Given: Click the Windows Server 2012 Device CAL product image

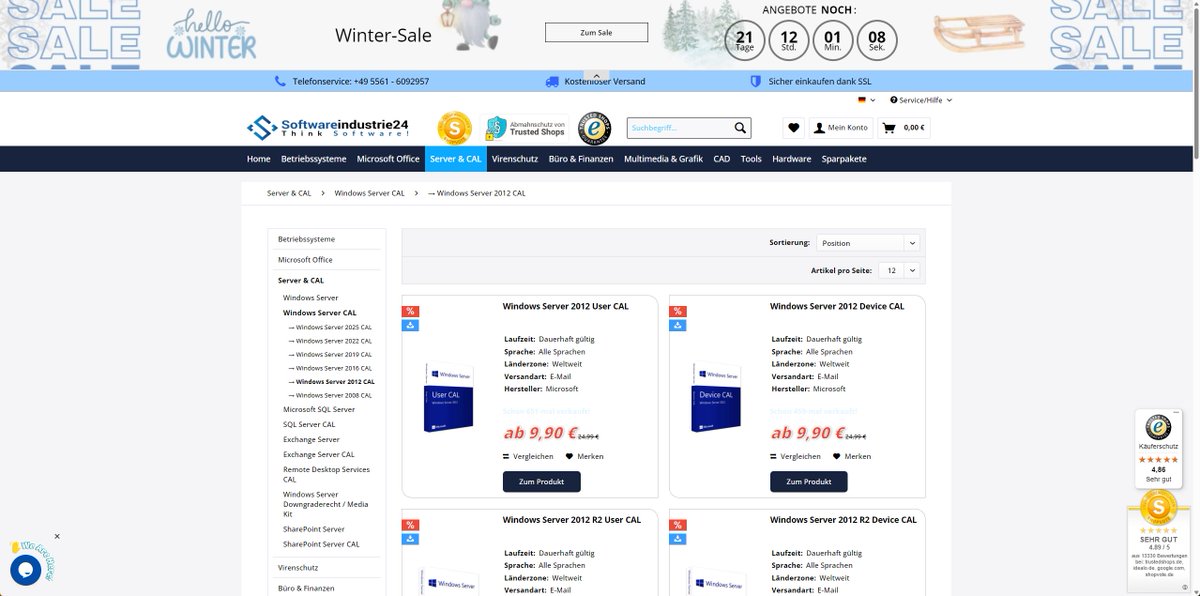Looking at the screenshot, I should click(x=716, y=396).
